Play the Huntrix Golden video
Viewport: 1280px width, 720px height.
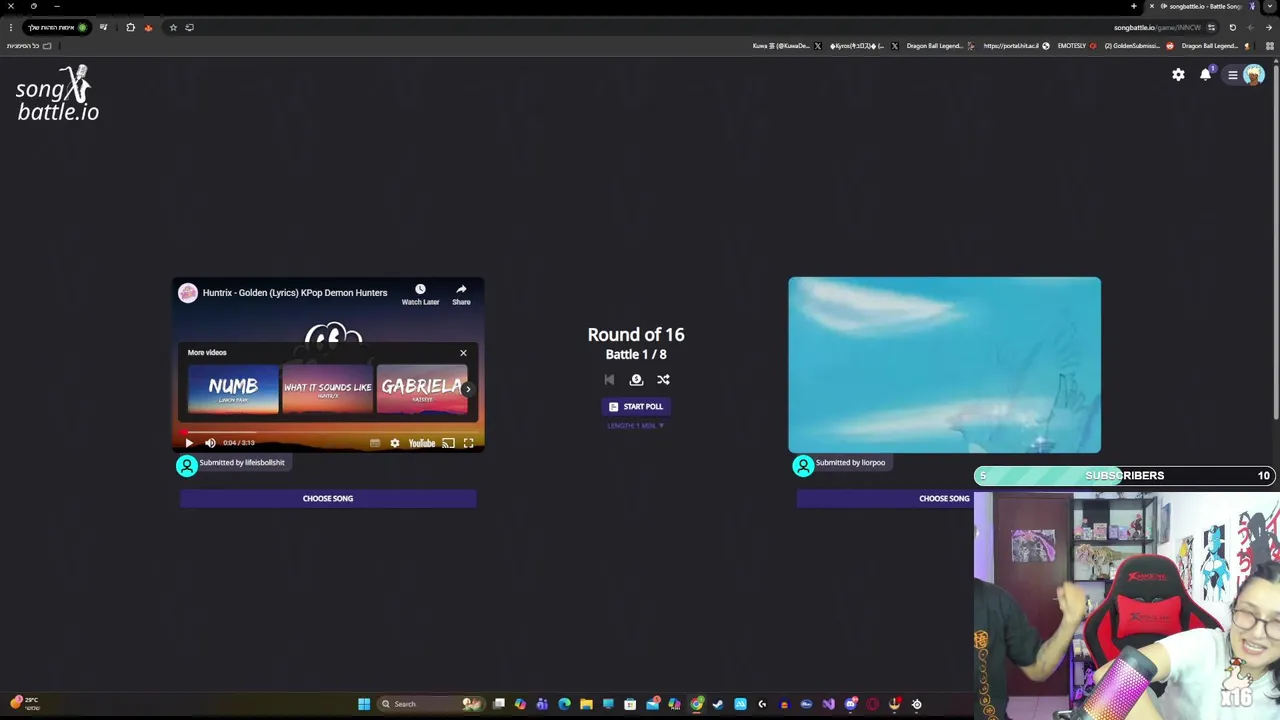click(x=189, y=443)
